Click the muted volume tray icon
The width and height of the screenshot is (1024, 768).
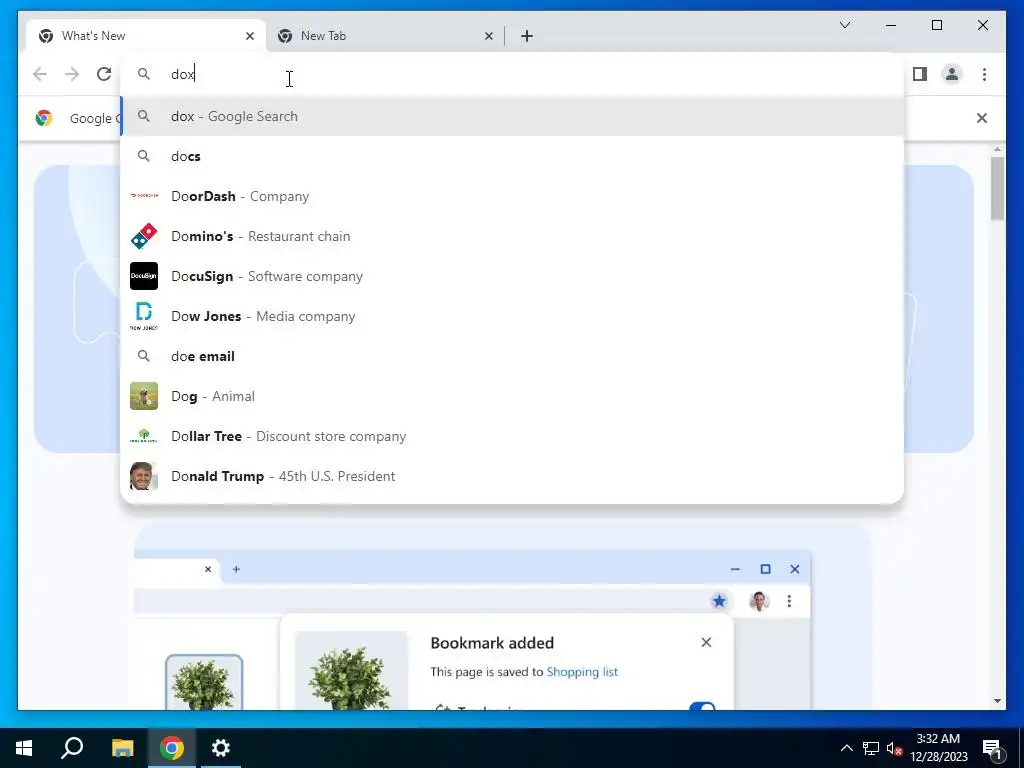894,748
